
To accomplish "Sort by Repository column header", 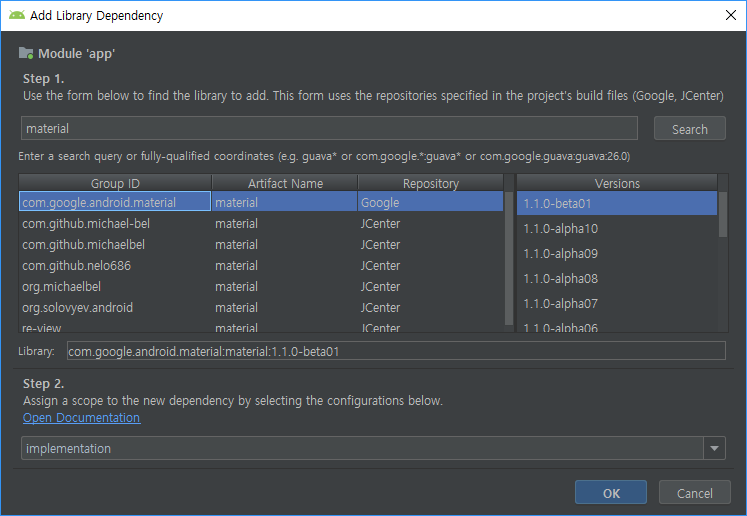I will [431, 183].
